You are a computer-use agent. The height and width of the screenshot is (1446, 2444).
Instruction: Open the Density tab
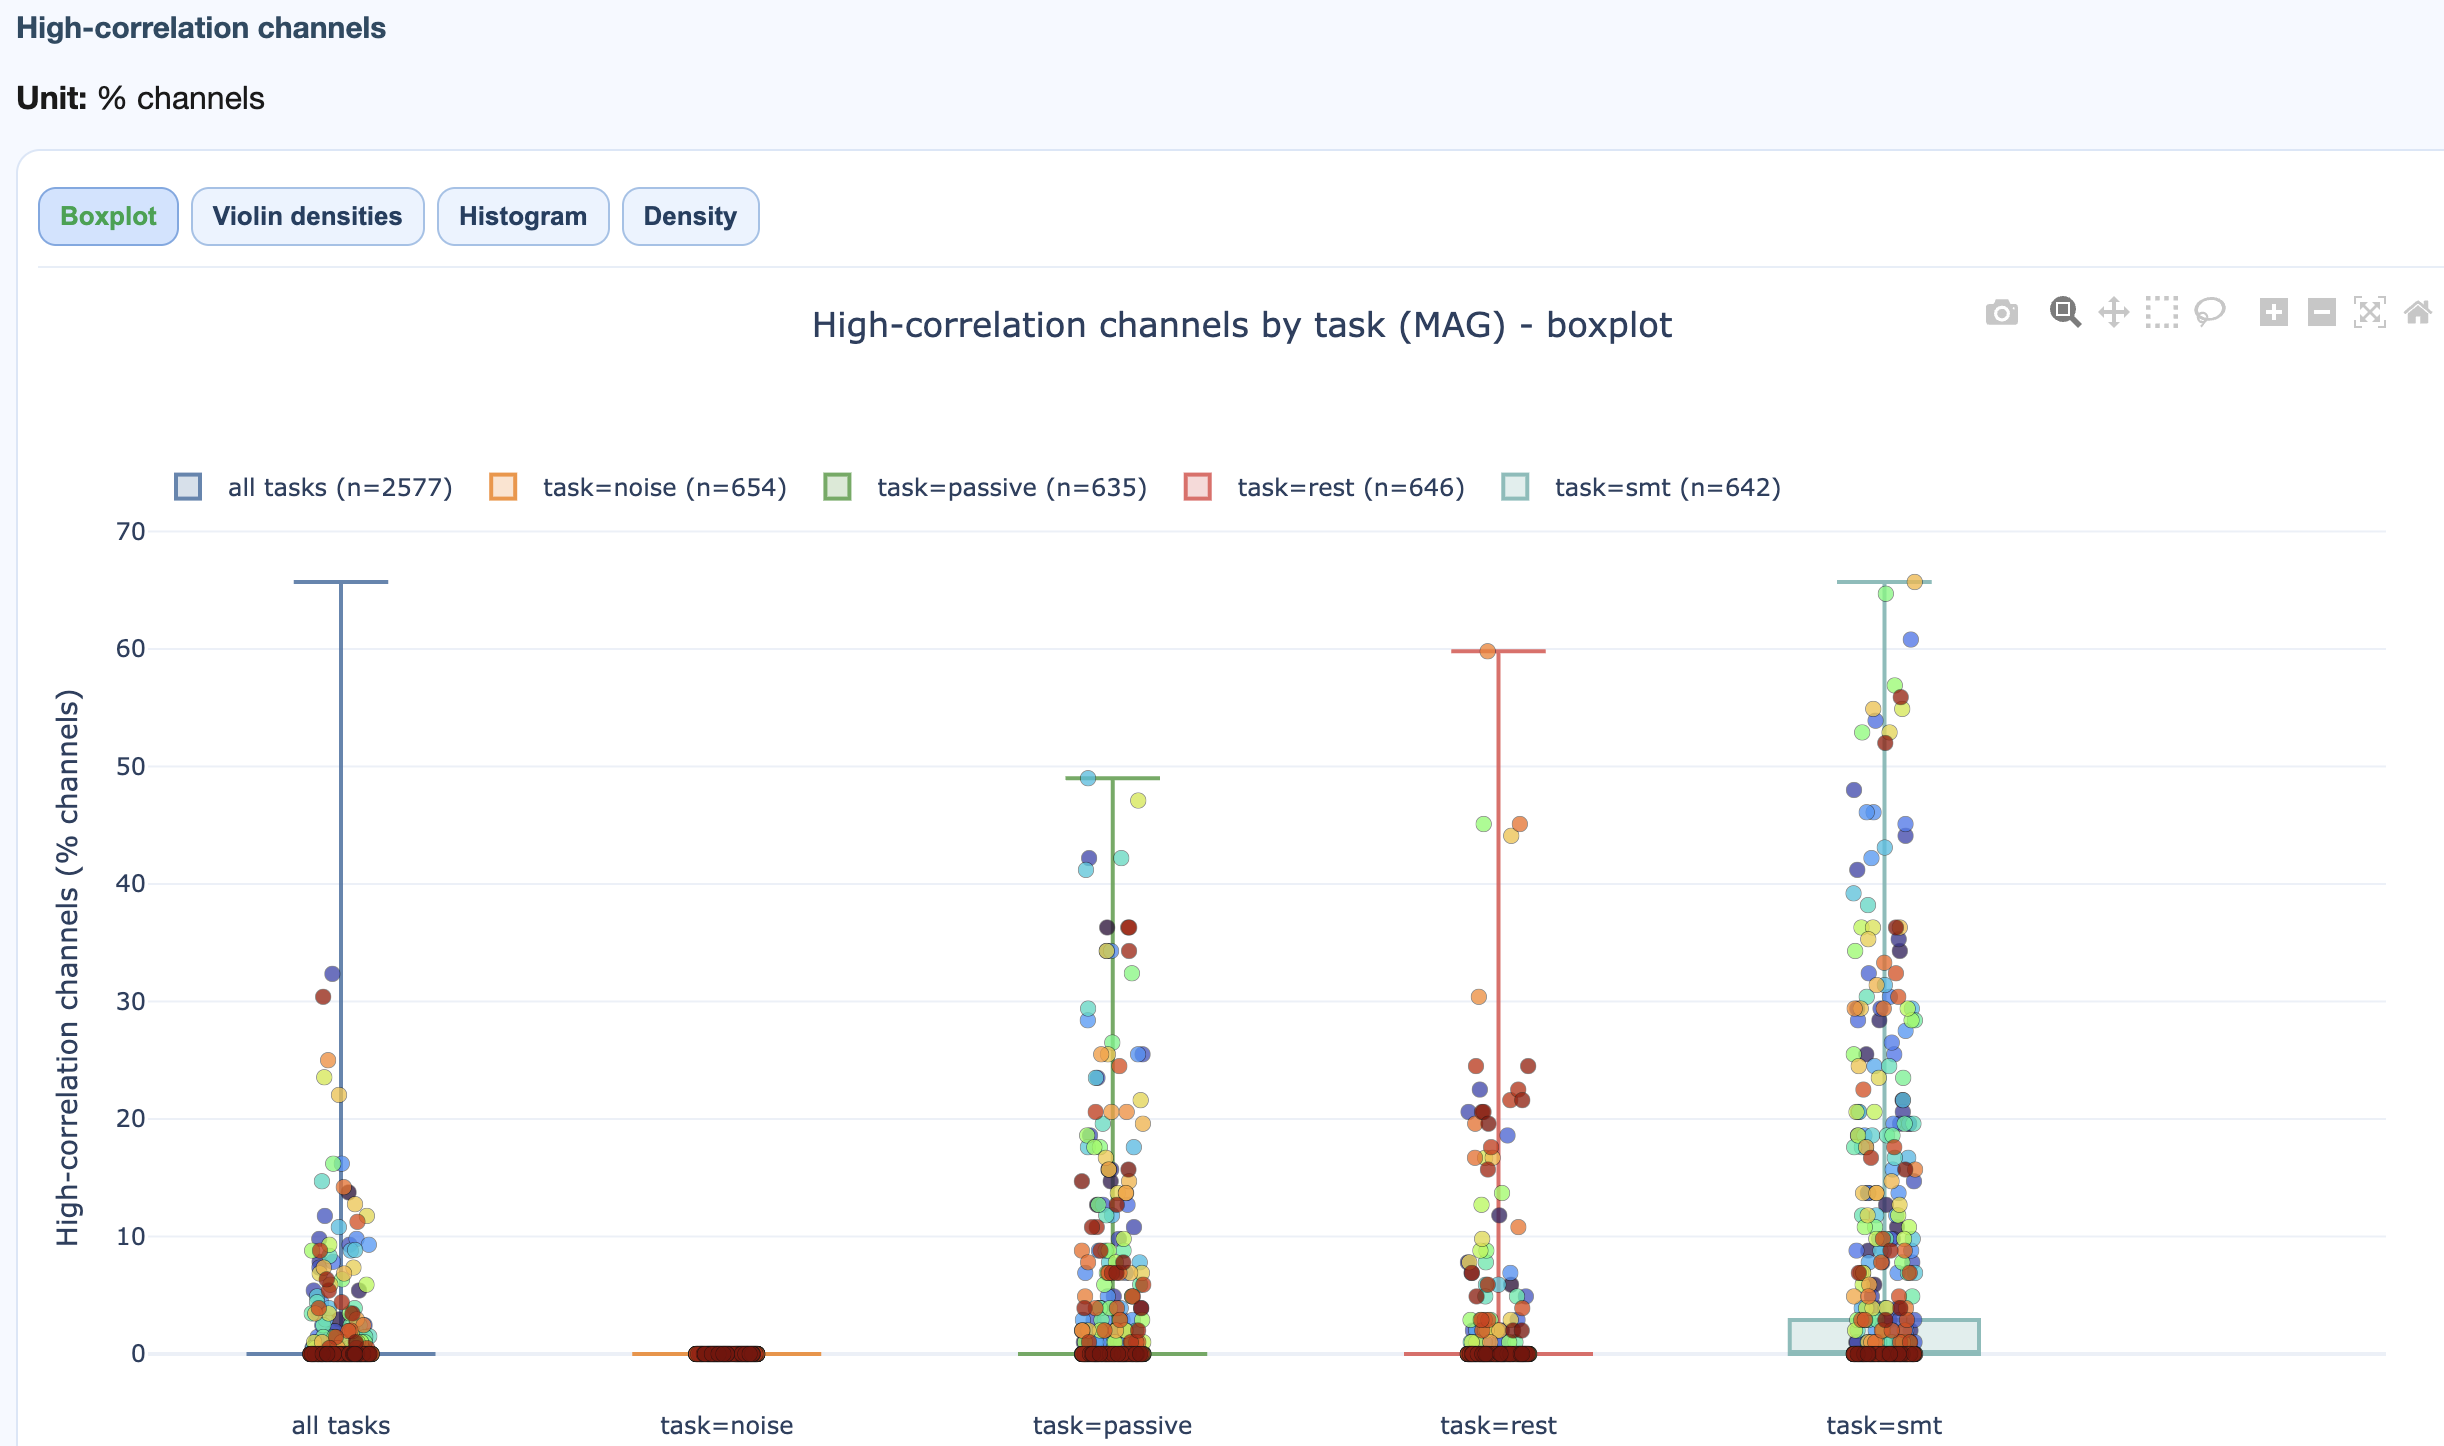click(690, 216)
